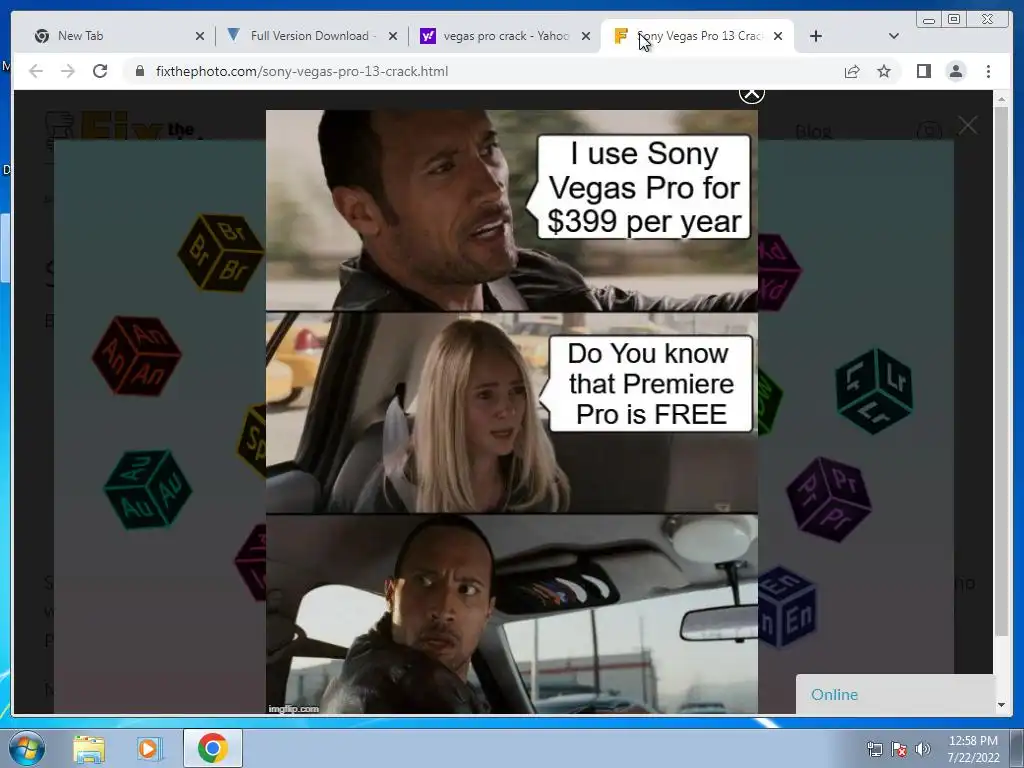Close the dimmed overlay with X at right
The height and width of the screenshot is (768, 1024).
[x=968, y=125]
